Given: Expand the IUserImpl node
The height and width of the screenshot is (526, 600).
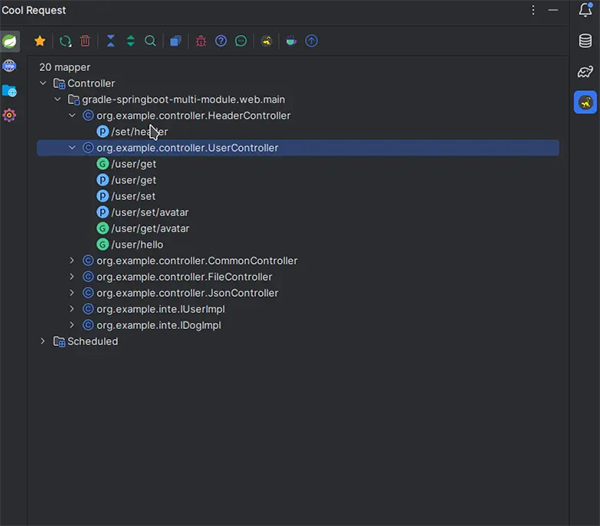Looking at the screenshot, I should point(72,309).
